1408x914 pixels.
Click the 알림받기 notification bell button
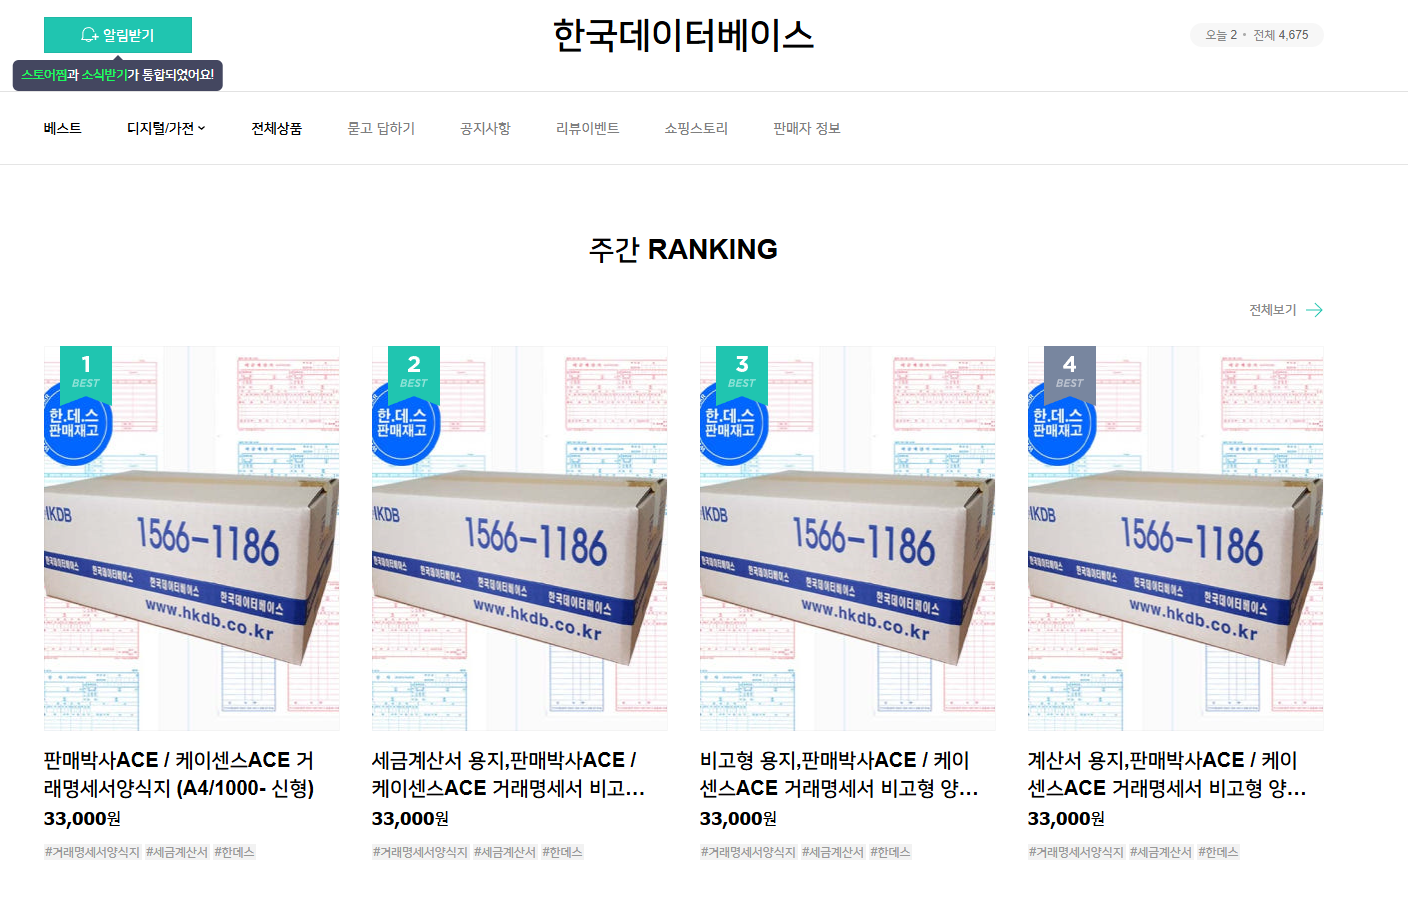coord(118,35)
